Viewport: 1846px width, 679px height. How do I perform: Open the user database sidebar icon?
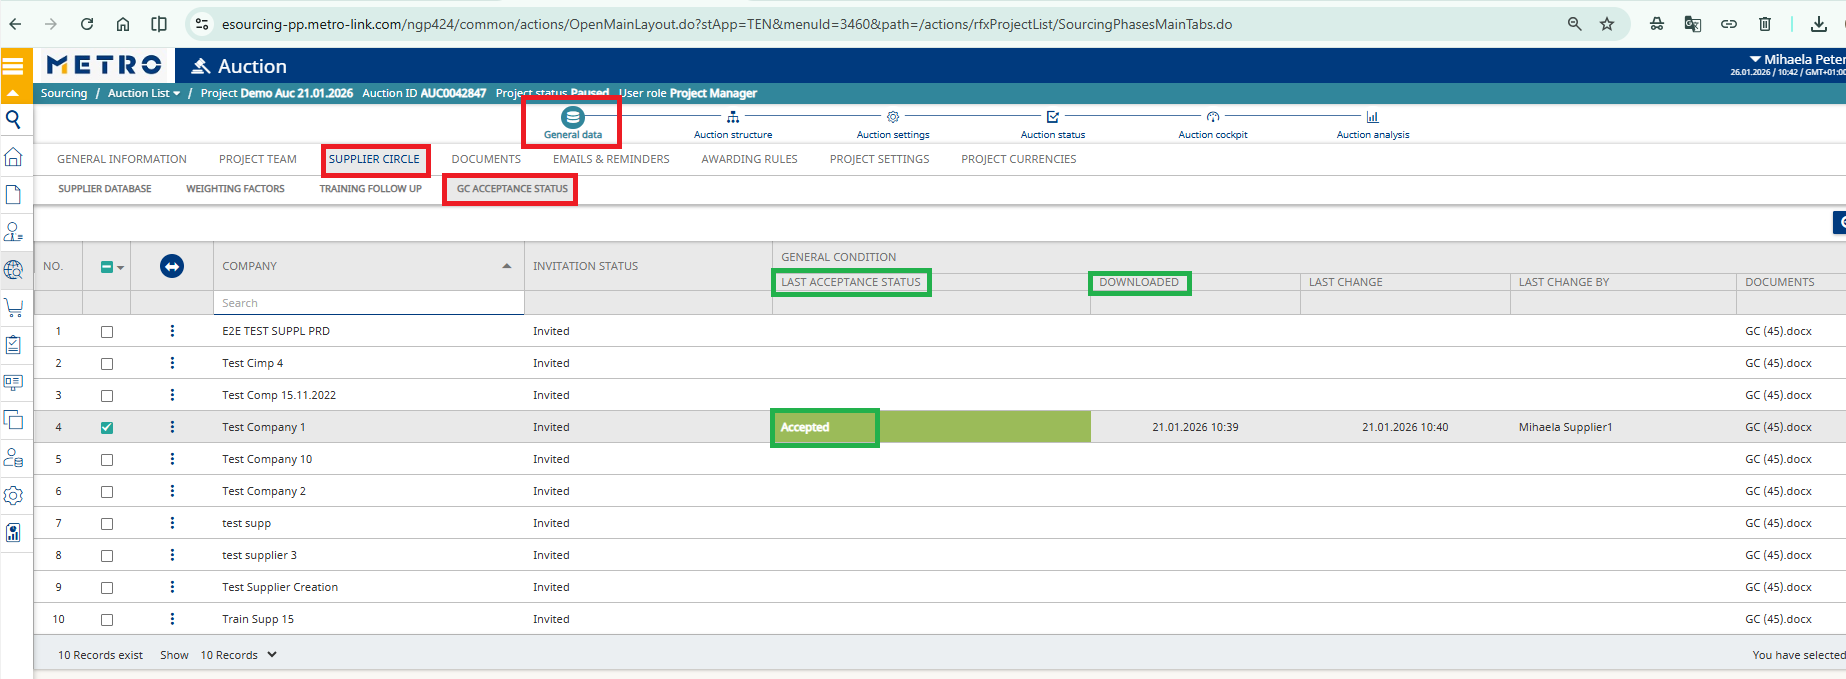pyautogui.click(x=13, y=457)
